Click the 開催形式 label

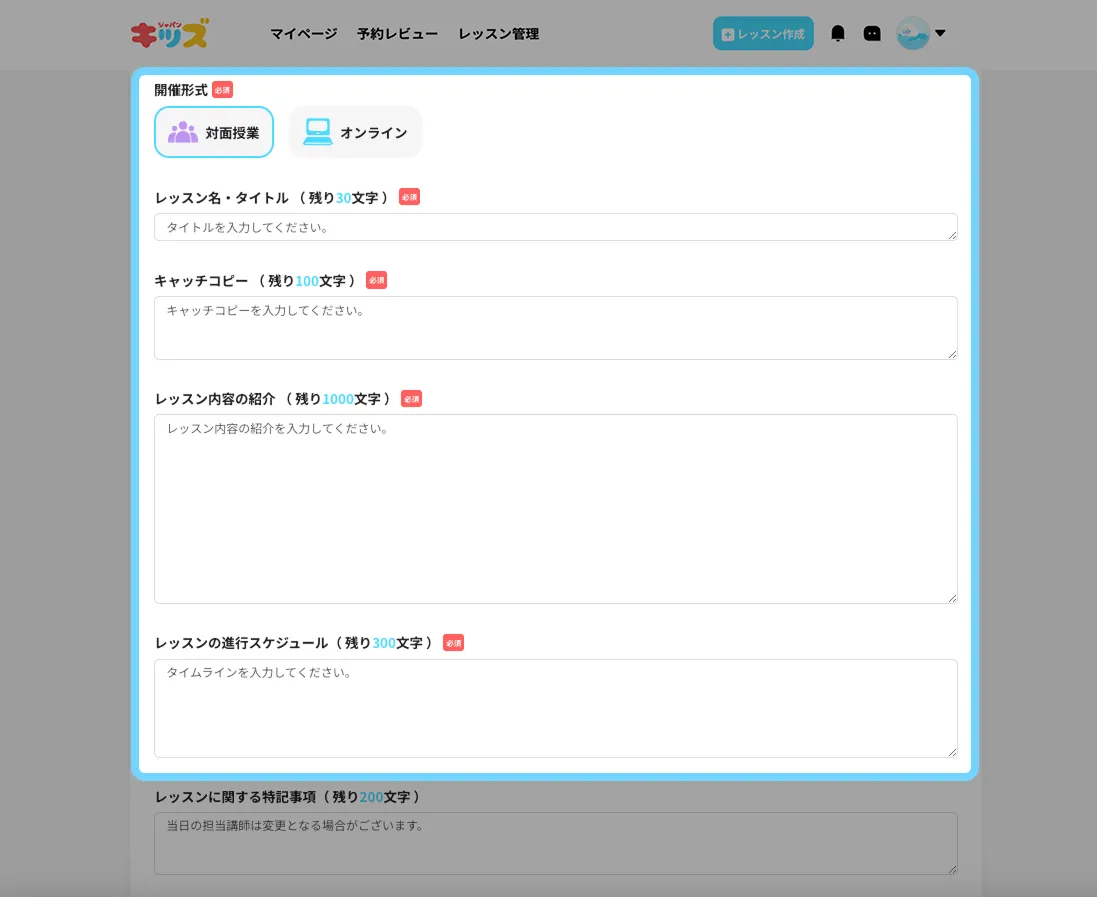click(x=181, y=90)
